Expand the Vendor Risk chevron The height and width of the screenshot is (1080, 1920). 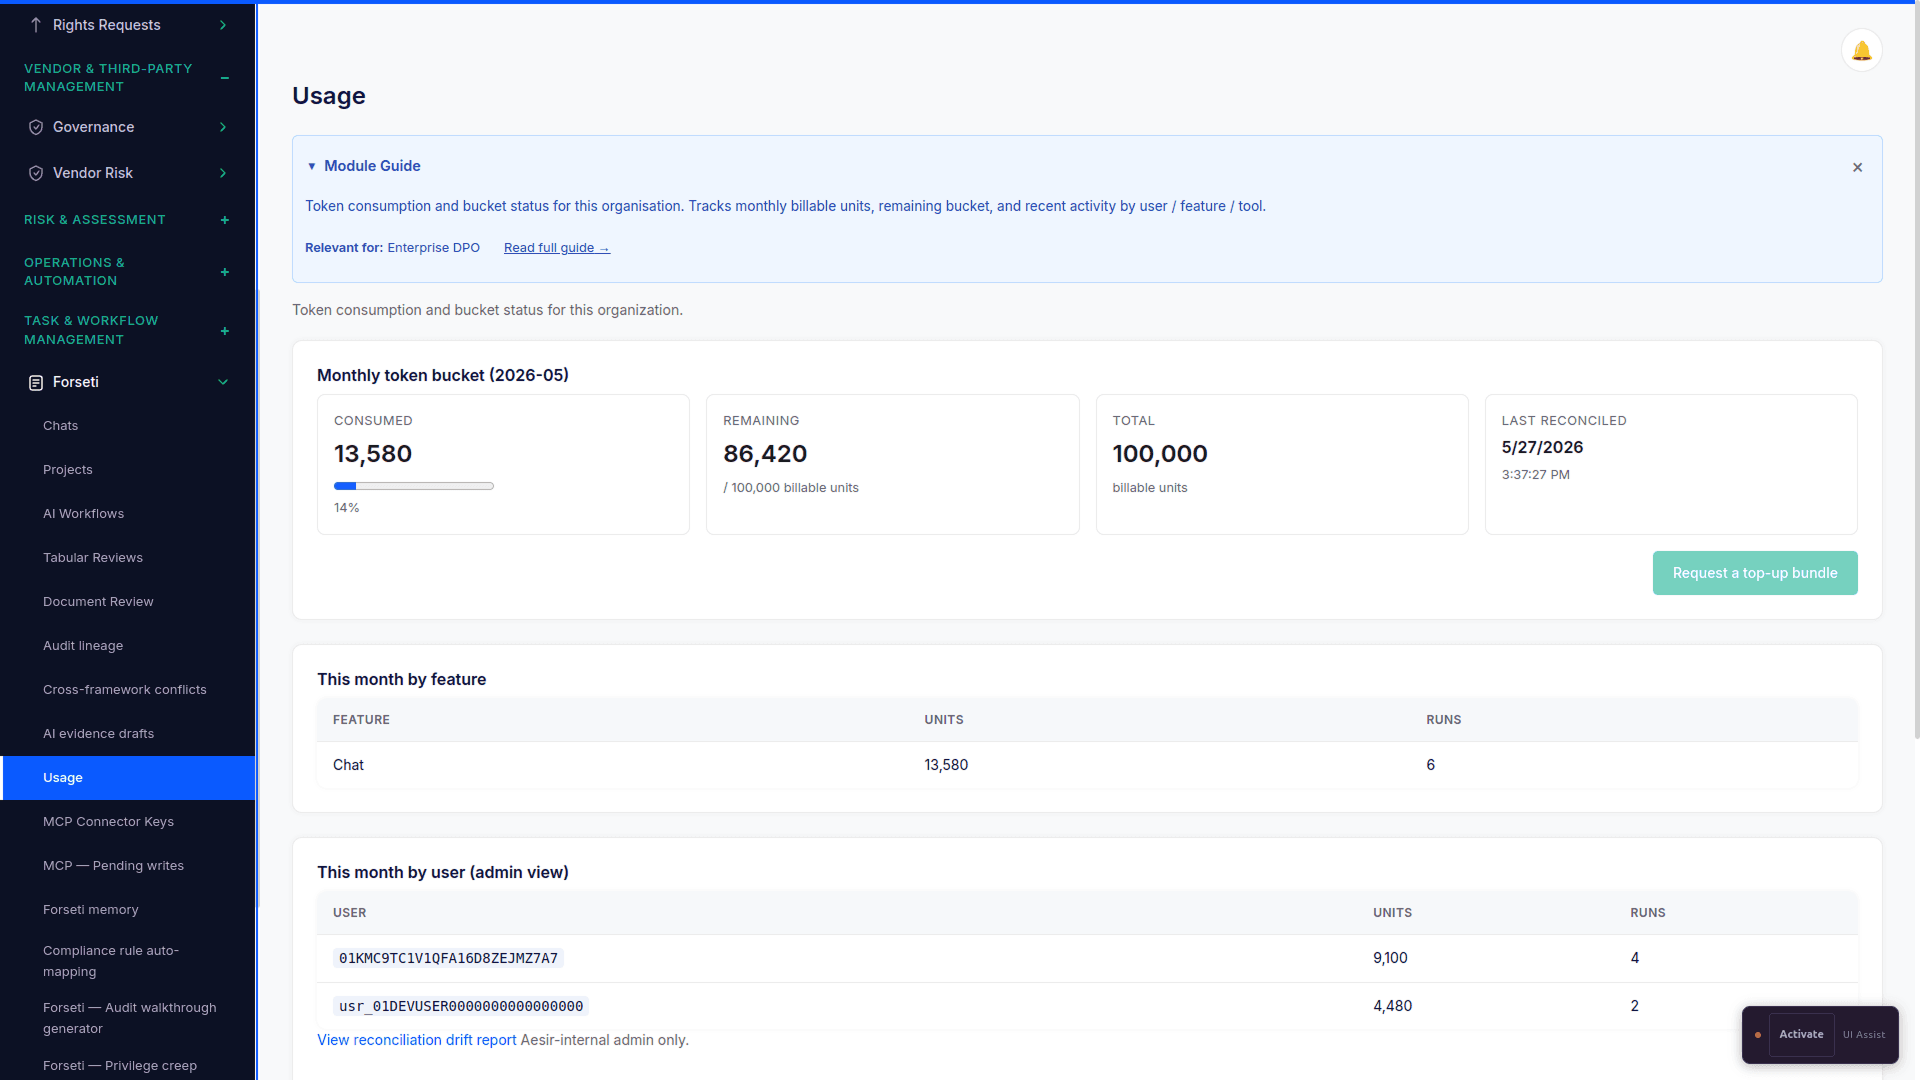coord(223,173)
